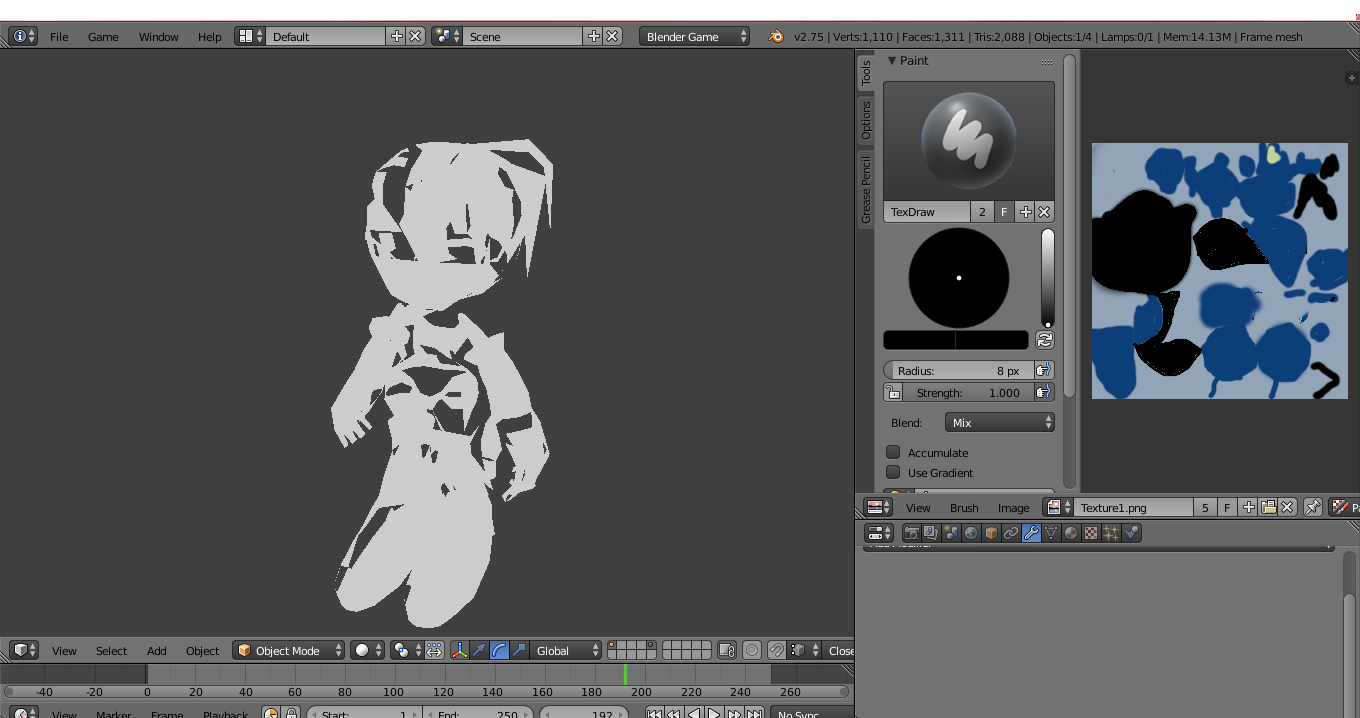Click the brush color wheel

click(958, 278)
